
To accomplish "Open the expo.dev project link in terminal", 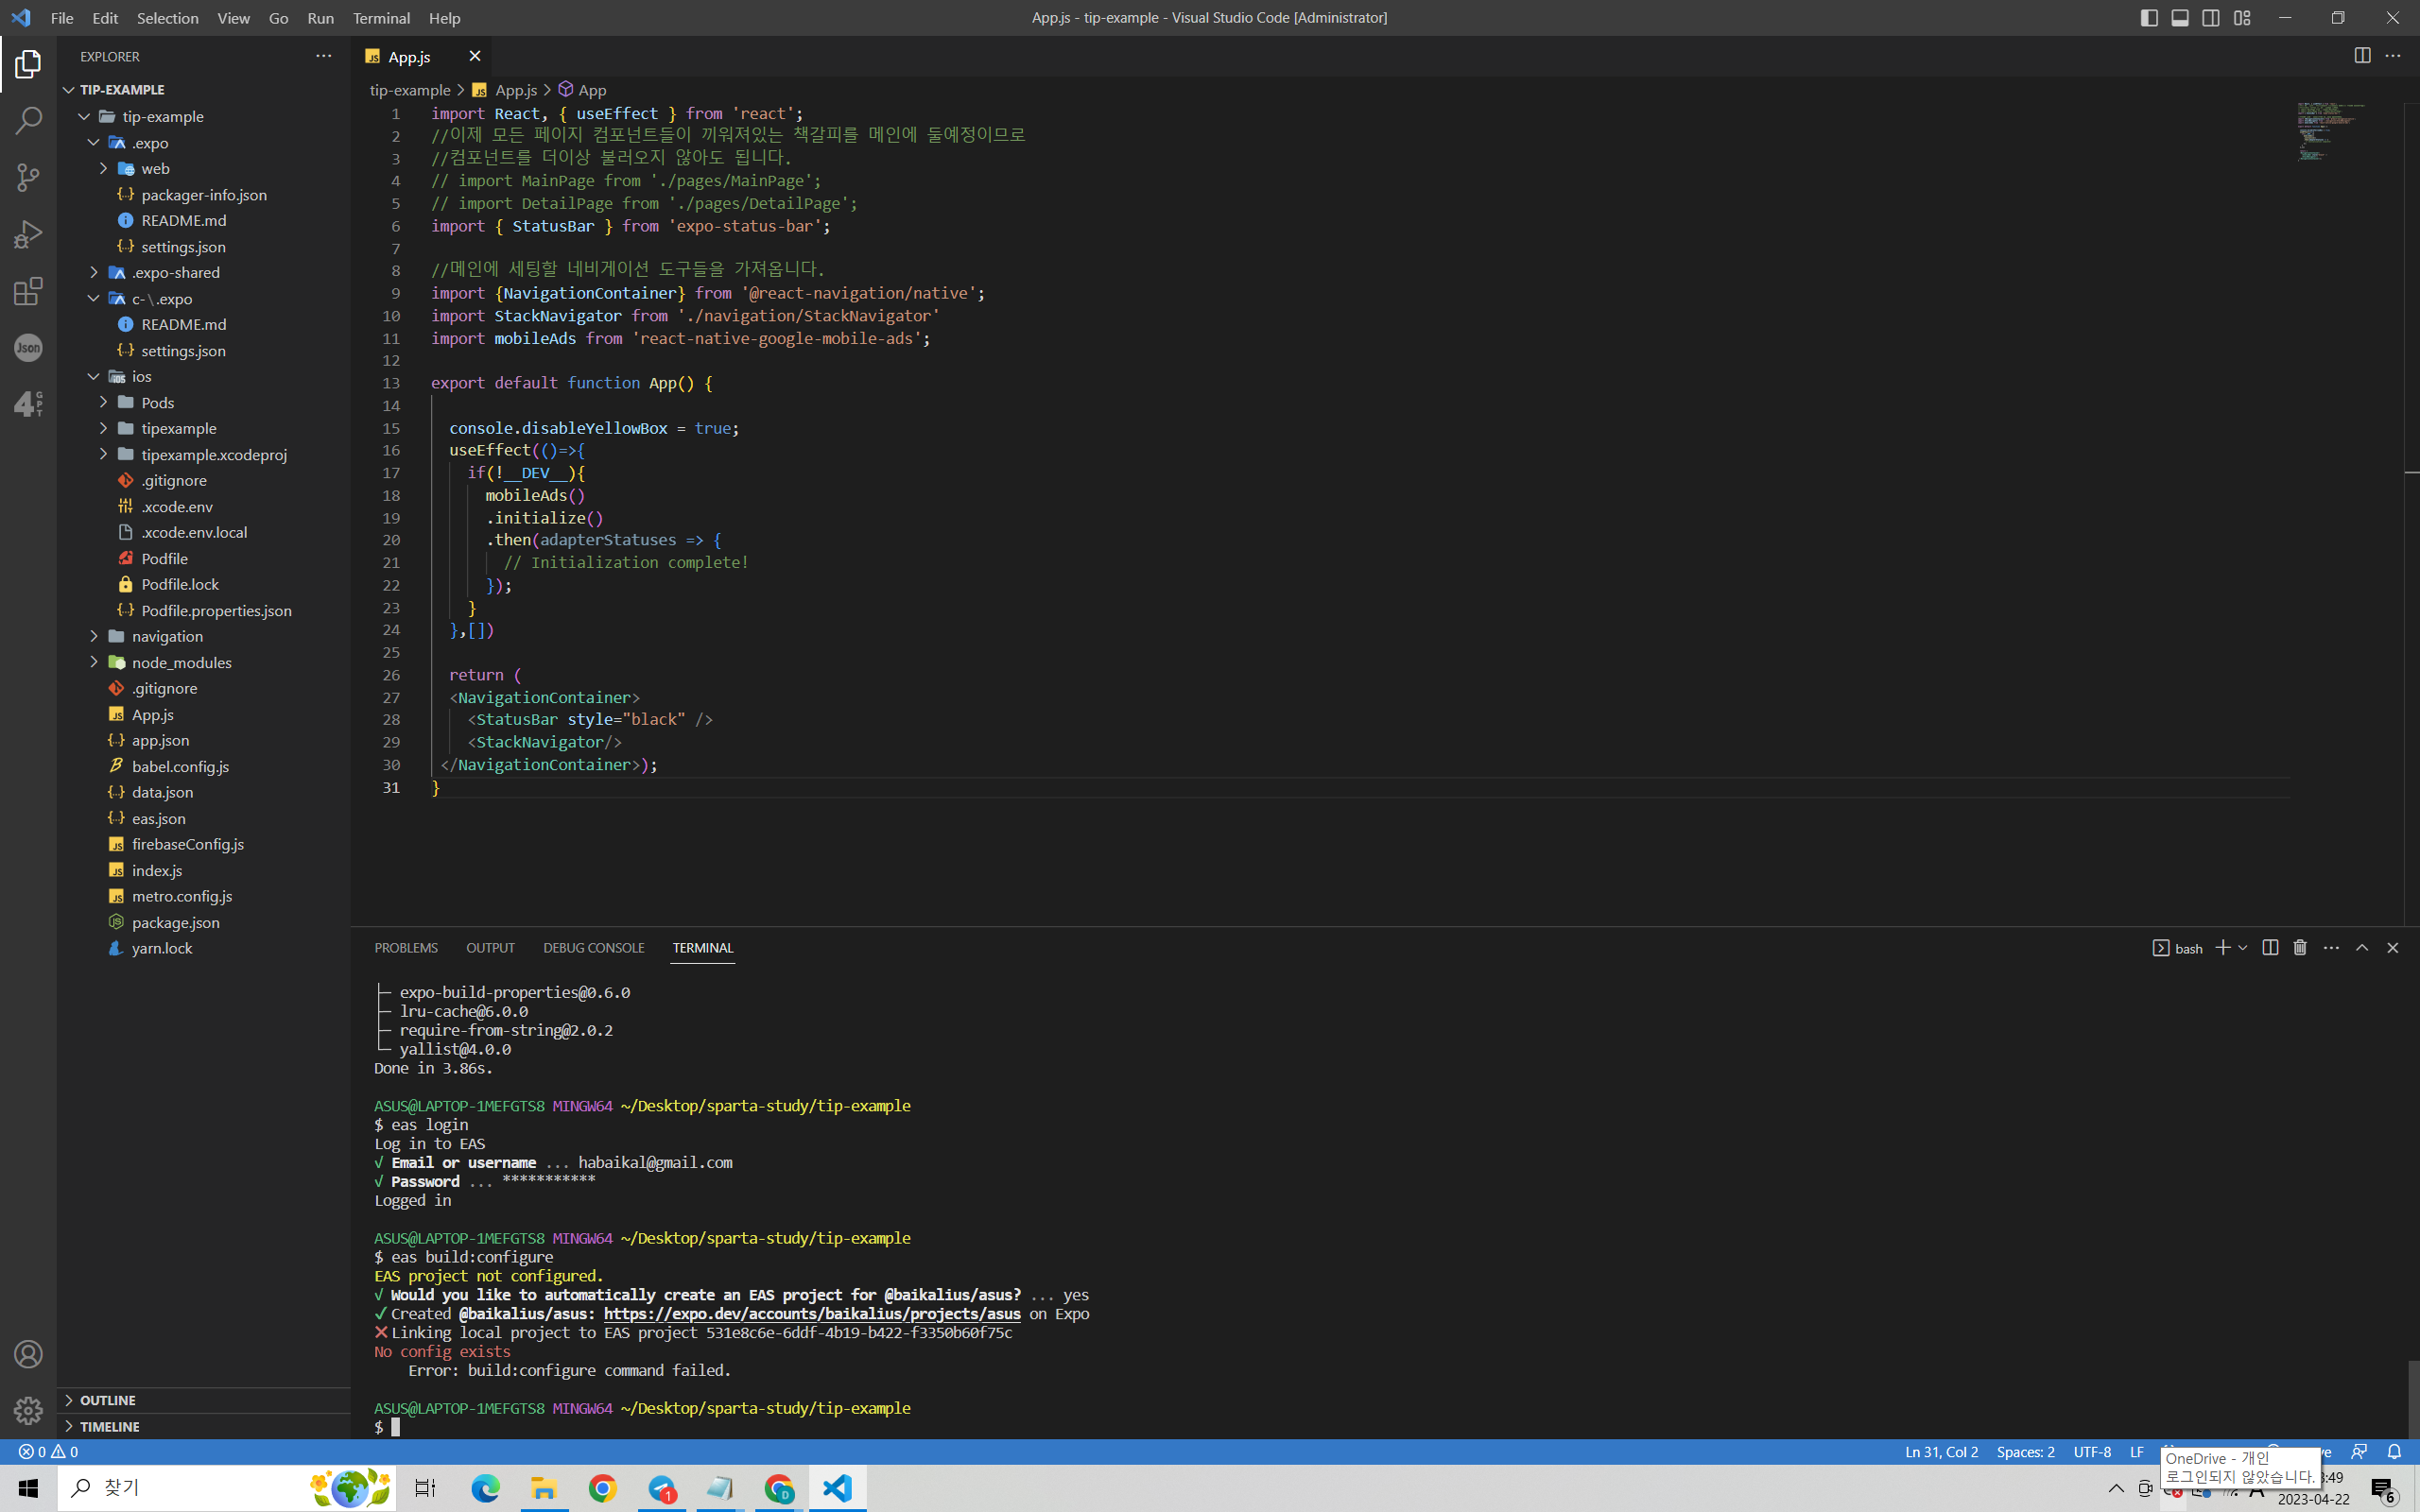I will click(x=812, y=1314).
